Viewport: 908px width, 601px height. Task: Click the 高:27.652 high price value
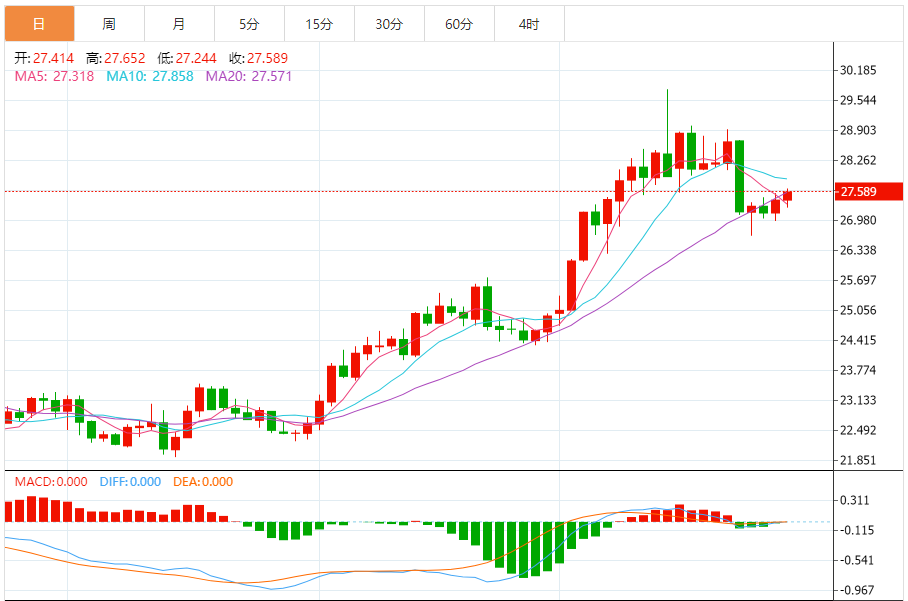pos(115,58)
